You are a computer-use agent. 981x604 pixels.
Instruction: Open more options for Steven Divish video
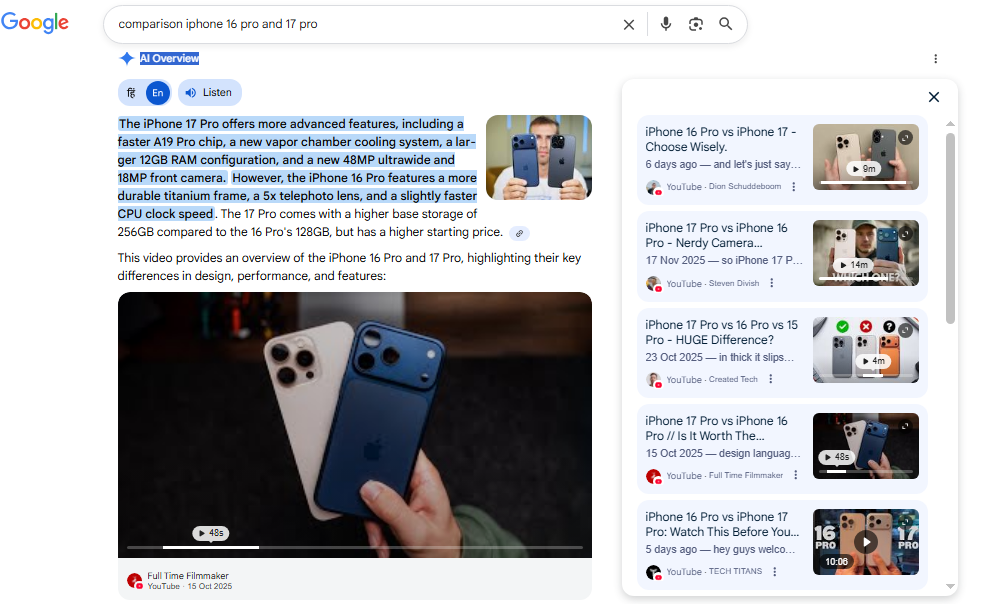click(771, 283)
